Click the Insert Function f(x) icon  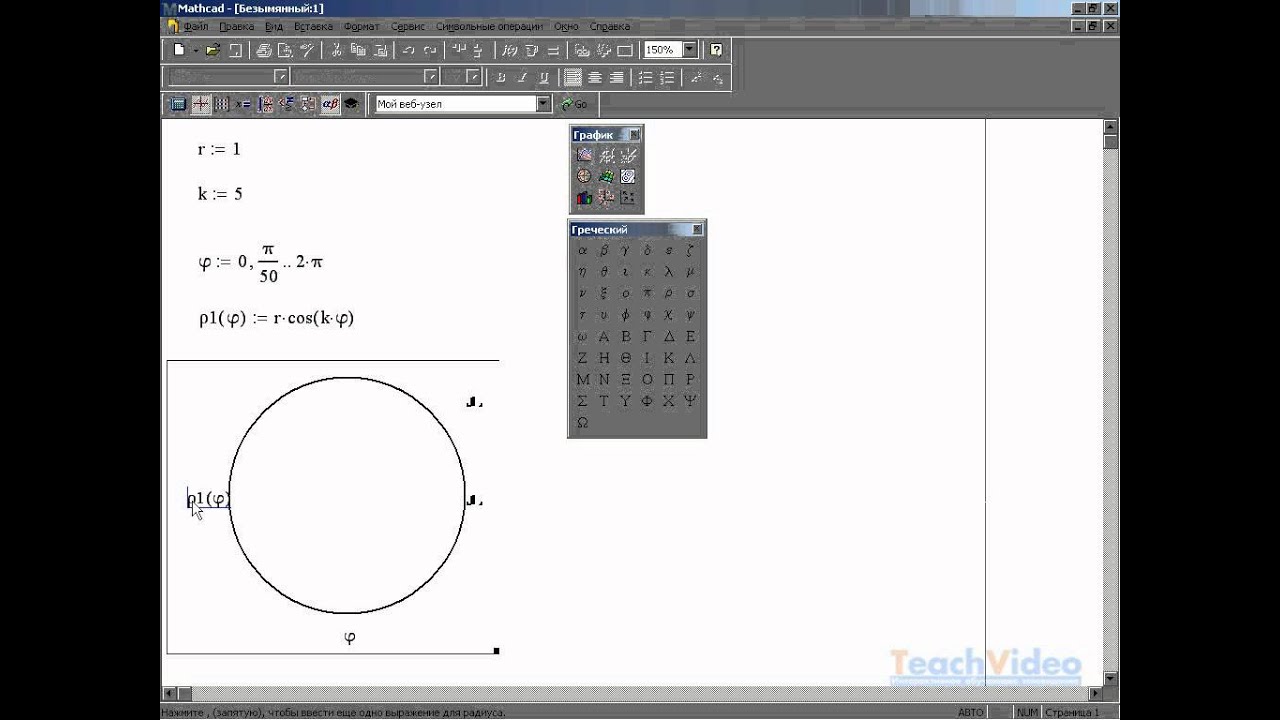click(x=509, y=50)
